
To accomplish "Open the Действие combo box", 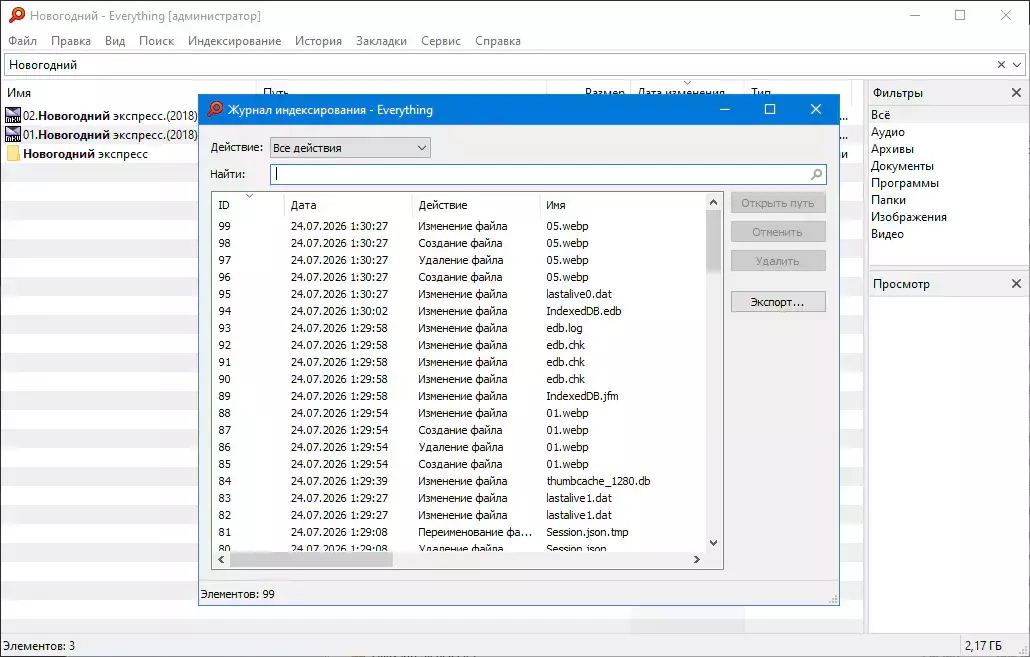I will point(351,148).
